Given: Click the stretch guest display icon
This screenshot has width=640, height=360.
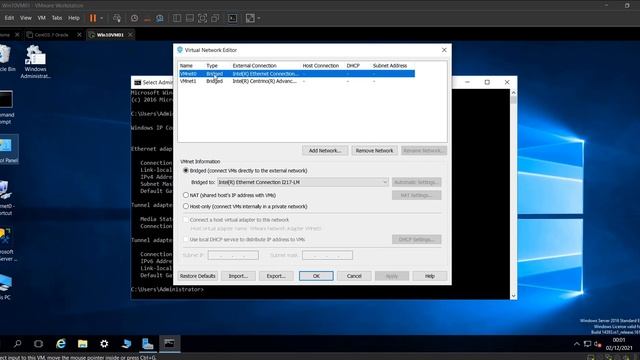Looking at the screenshot, I should [250, 18].
